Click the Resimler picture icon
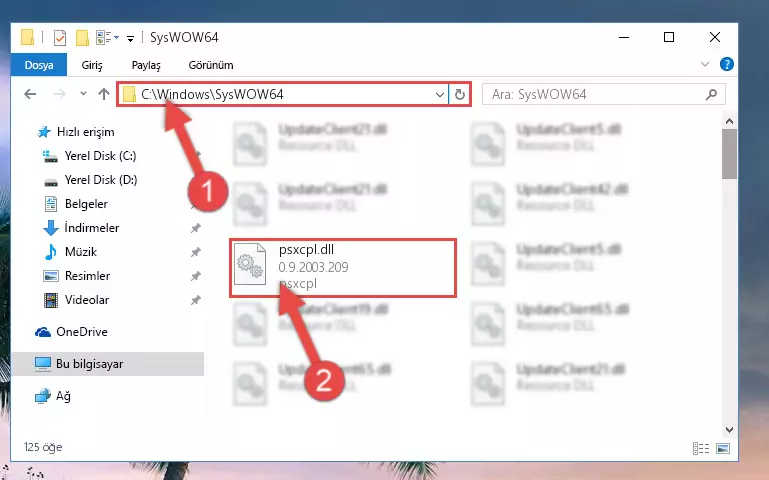769x480 pixels. click(x=51, y=277)
